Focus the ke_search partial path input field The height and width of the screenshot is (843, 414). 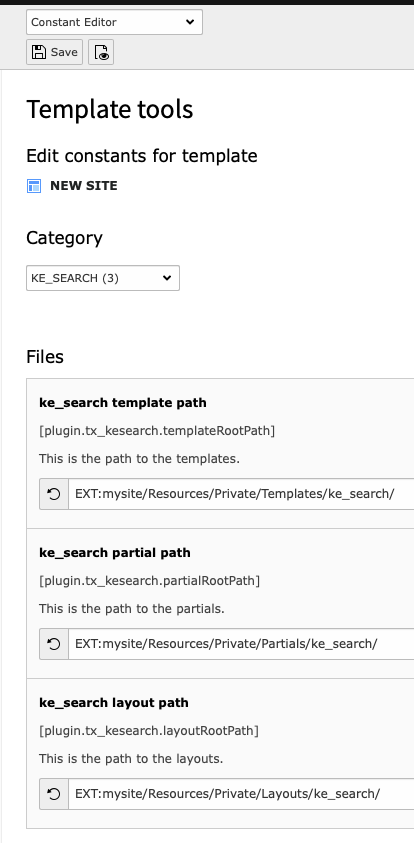click(x=241, y=644)
